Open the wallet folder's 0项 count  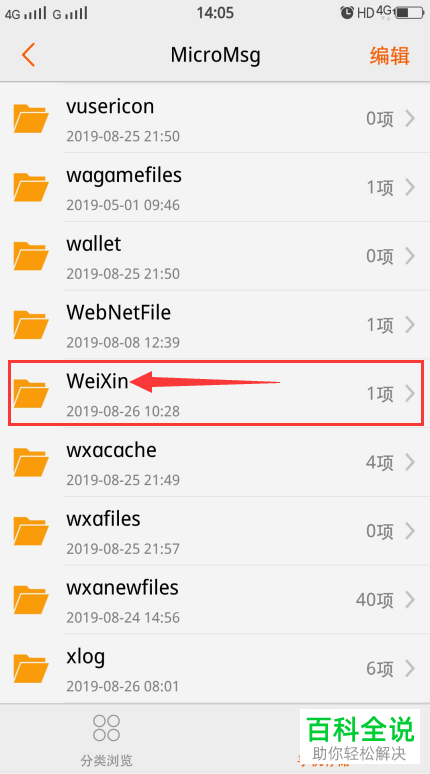[380, 256]
